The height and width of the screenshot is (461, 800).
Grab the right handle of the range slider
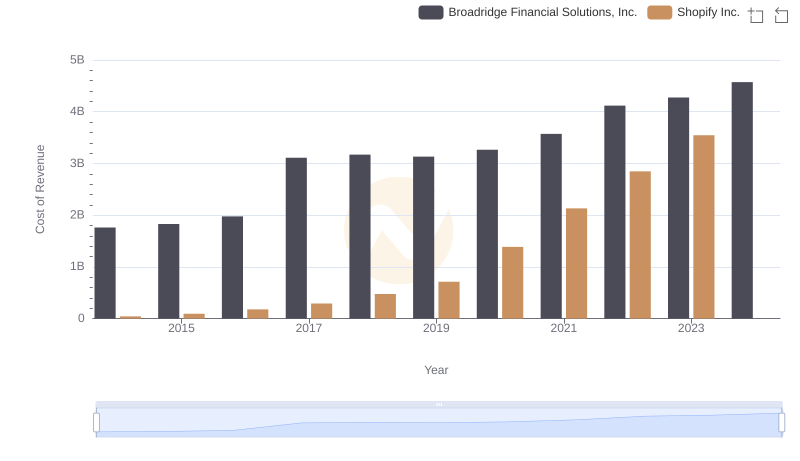point(781,423)
